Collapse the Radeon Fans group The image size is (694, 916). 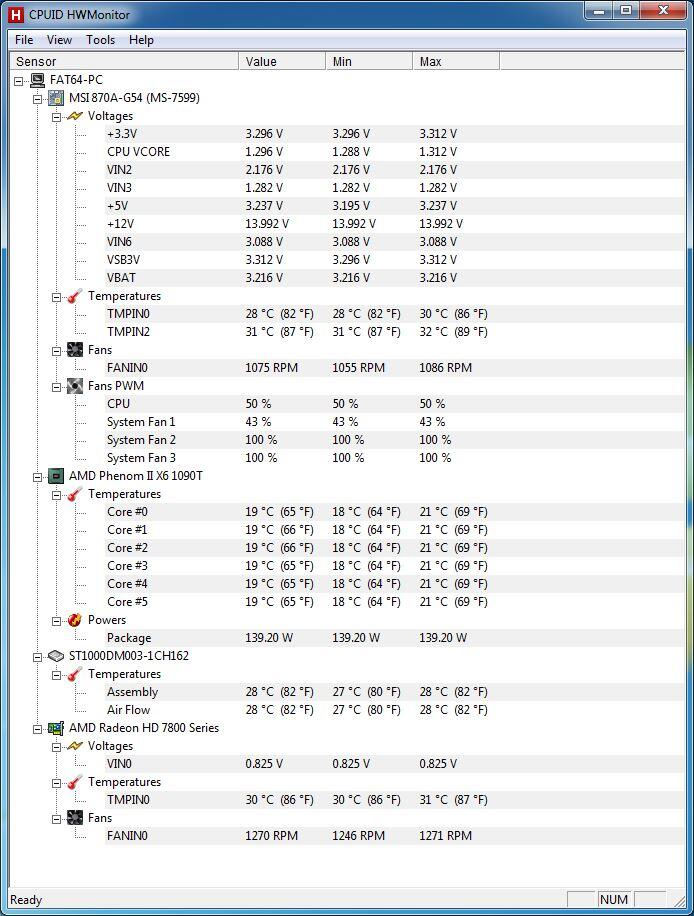[x=56, y=819]
